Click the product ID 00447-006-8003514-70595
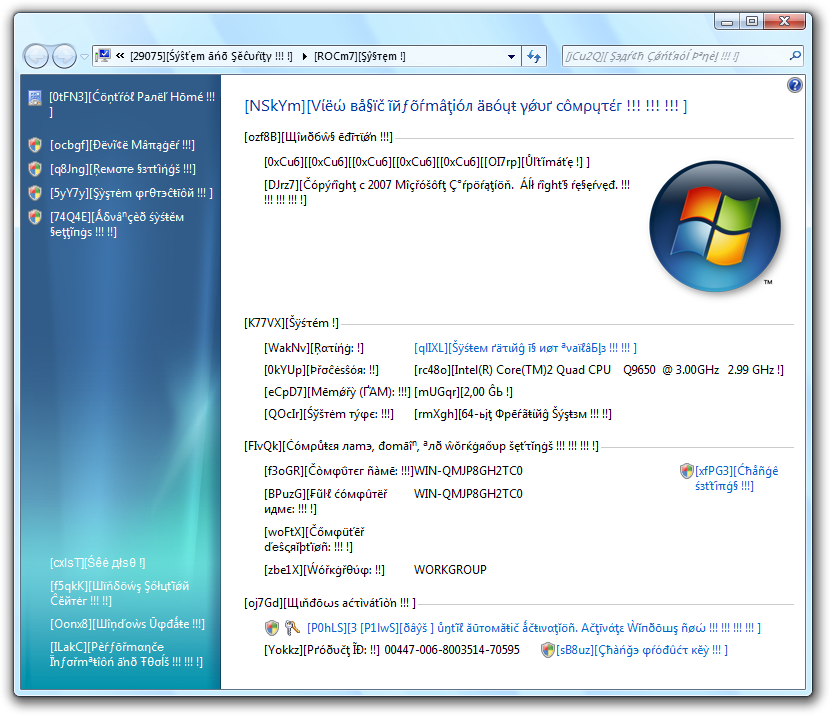 452,650
